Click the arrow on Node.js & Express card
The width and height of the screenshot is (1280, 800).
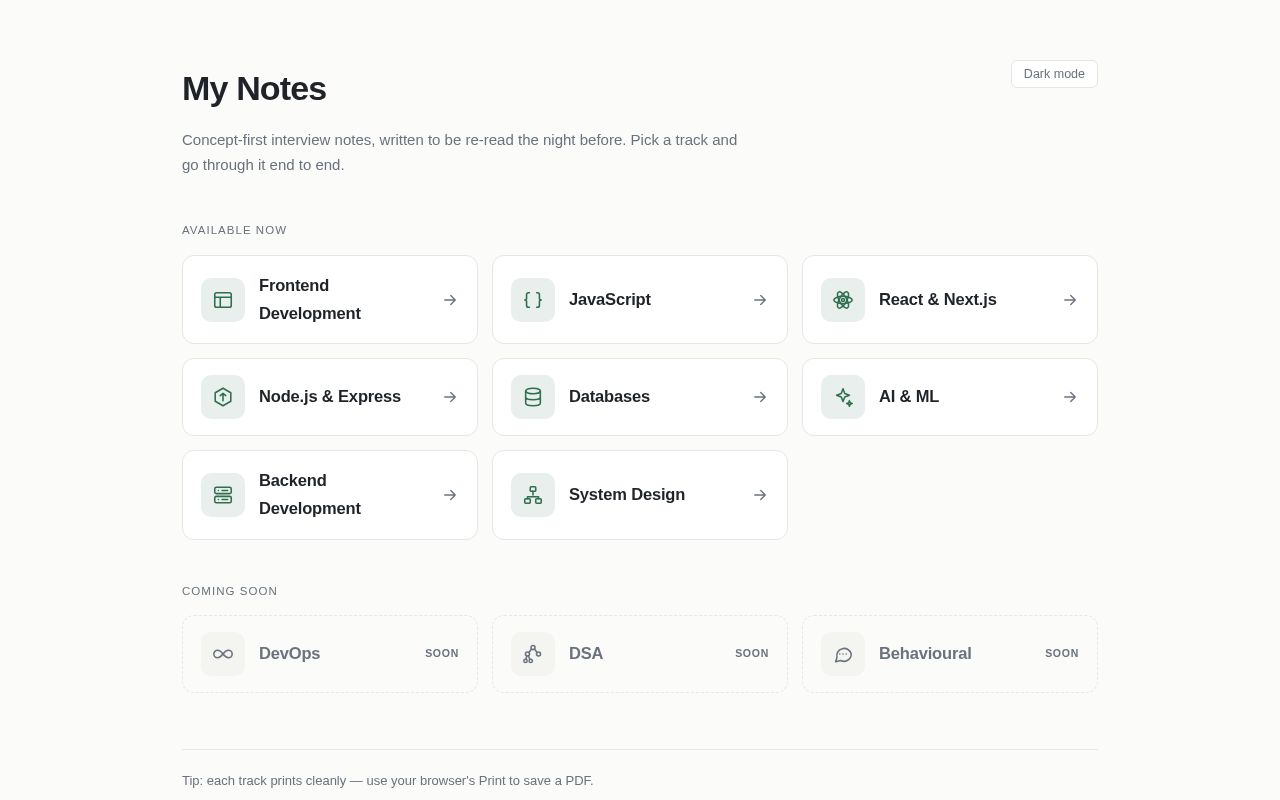(450, 397)
